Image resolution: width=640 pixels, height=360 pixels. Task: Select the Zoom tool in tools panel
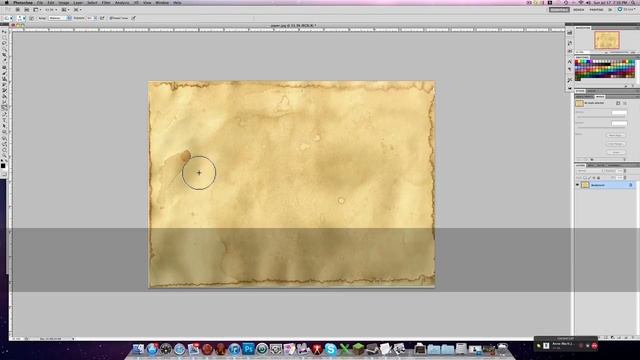click(4, 156)
